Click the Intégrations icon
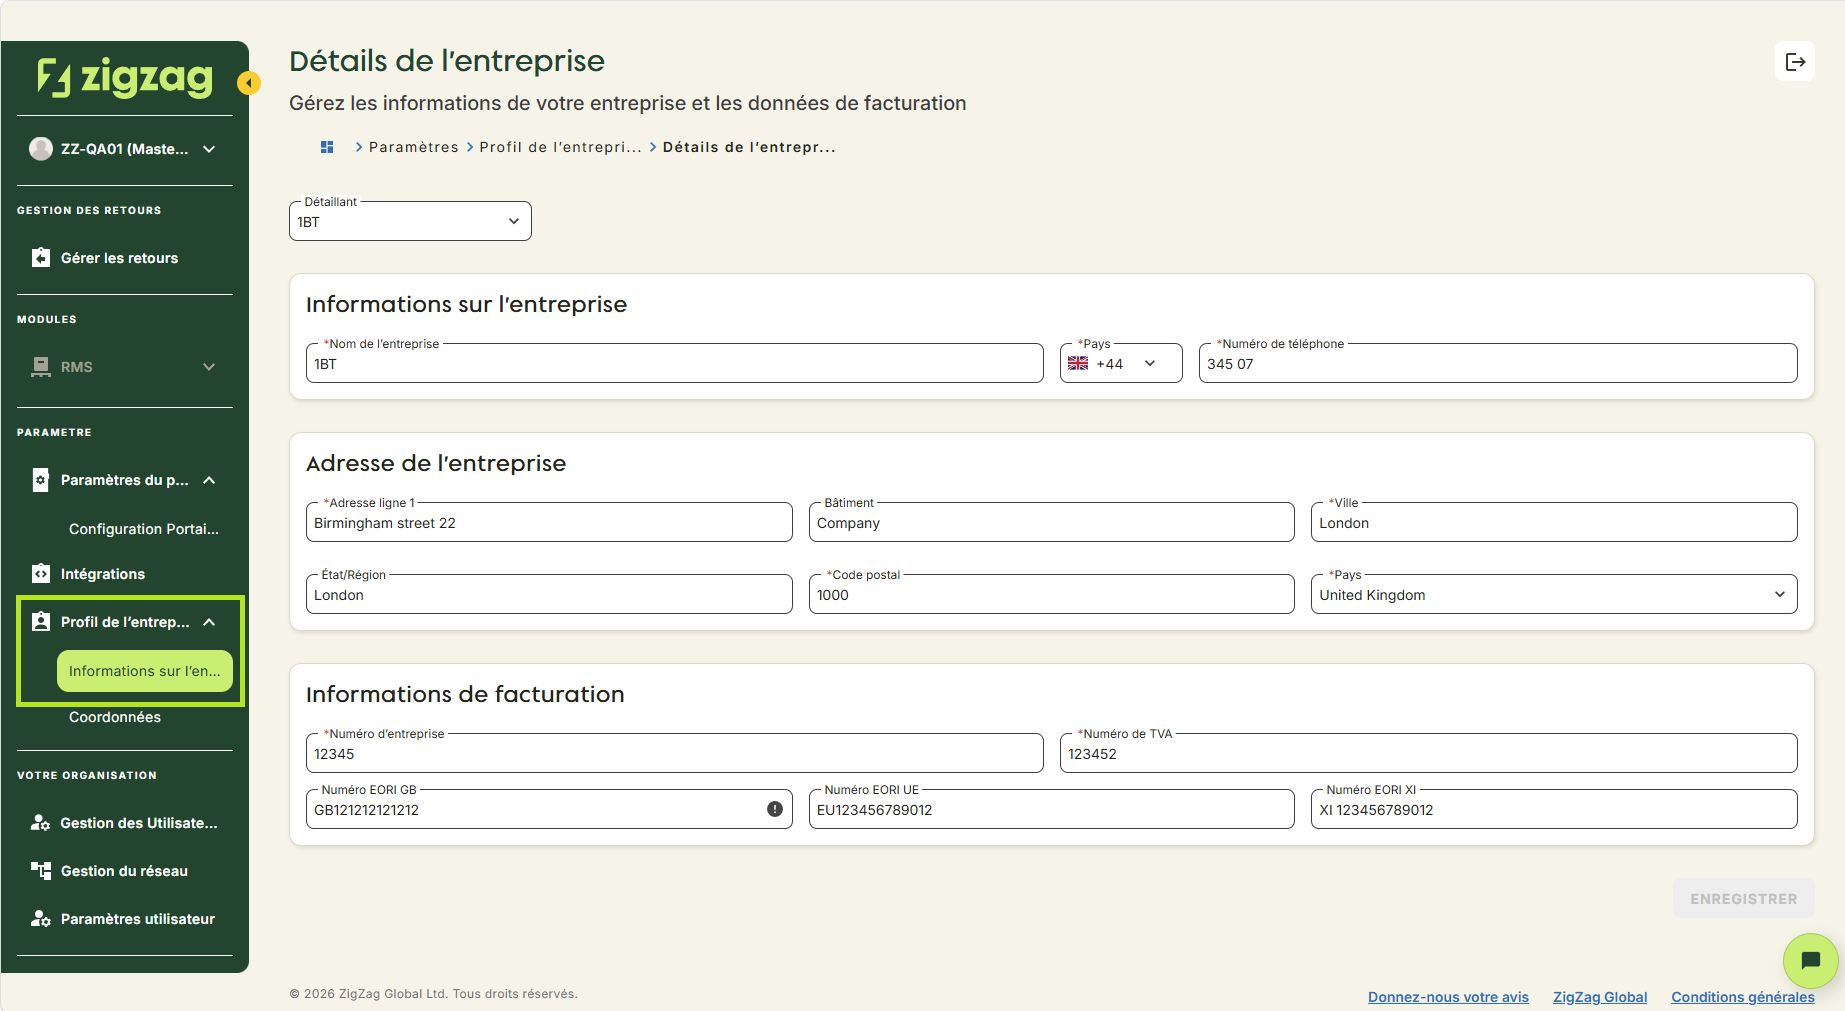 (x=41, y=574)
